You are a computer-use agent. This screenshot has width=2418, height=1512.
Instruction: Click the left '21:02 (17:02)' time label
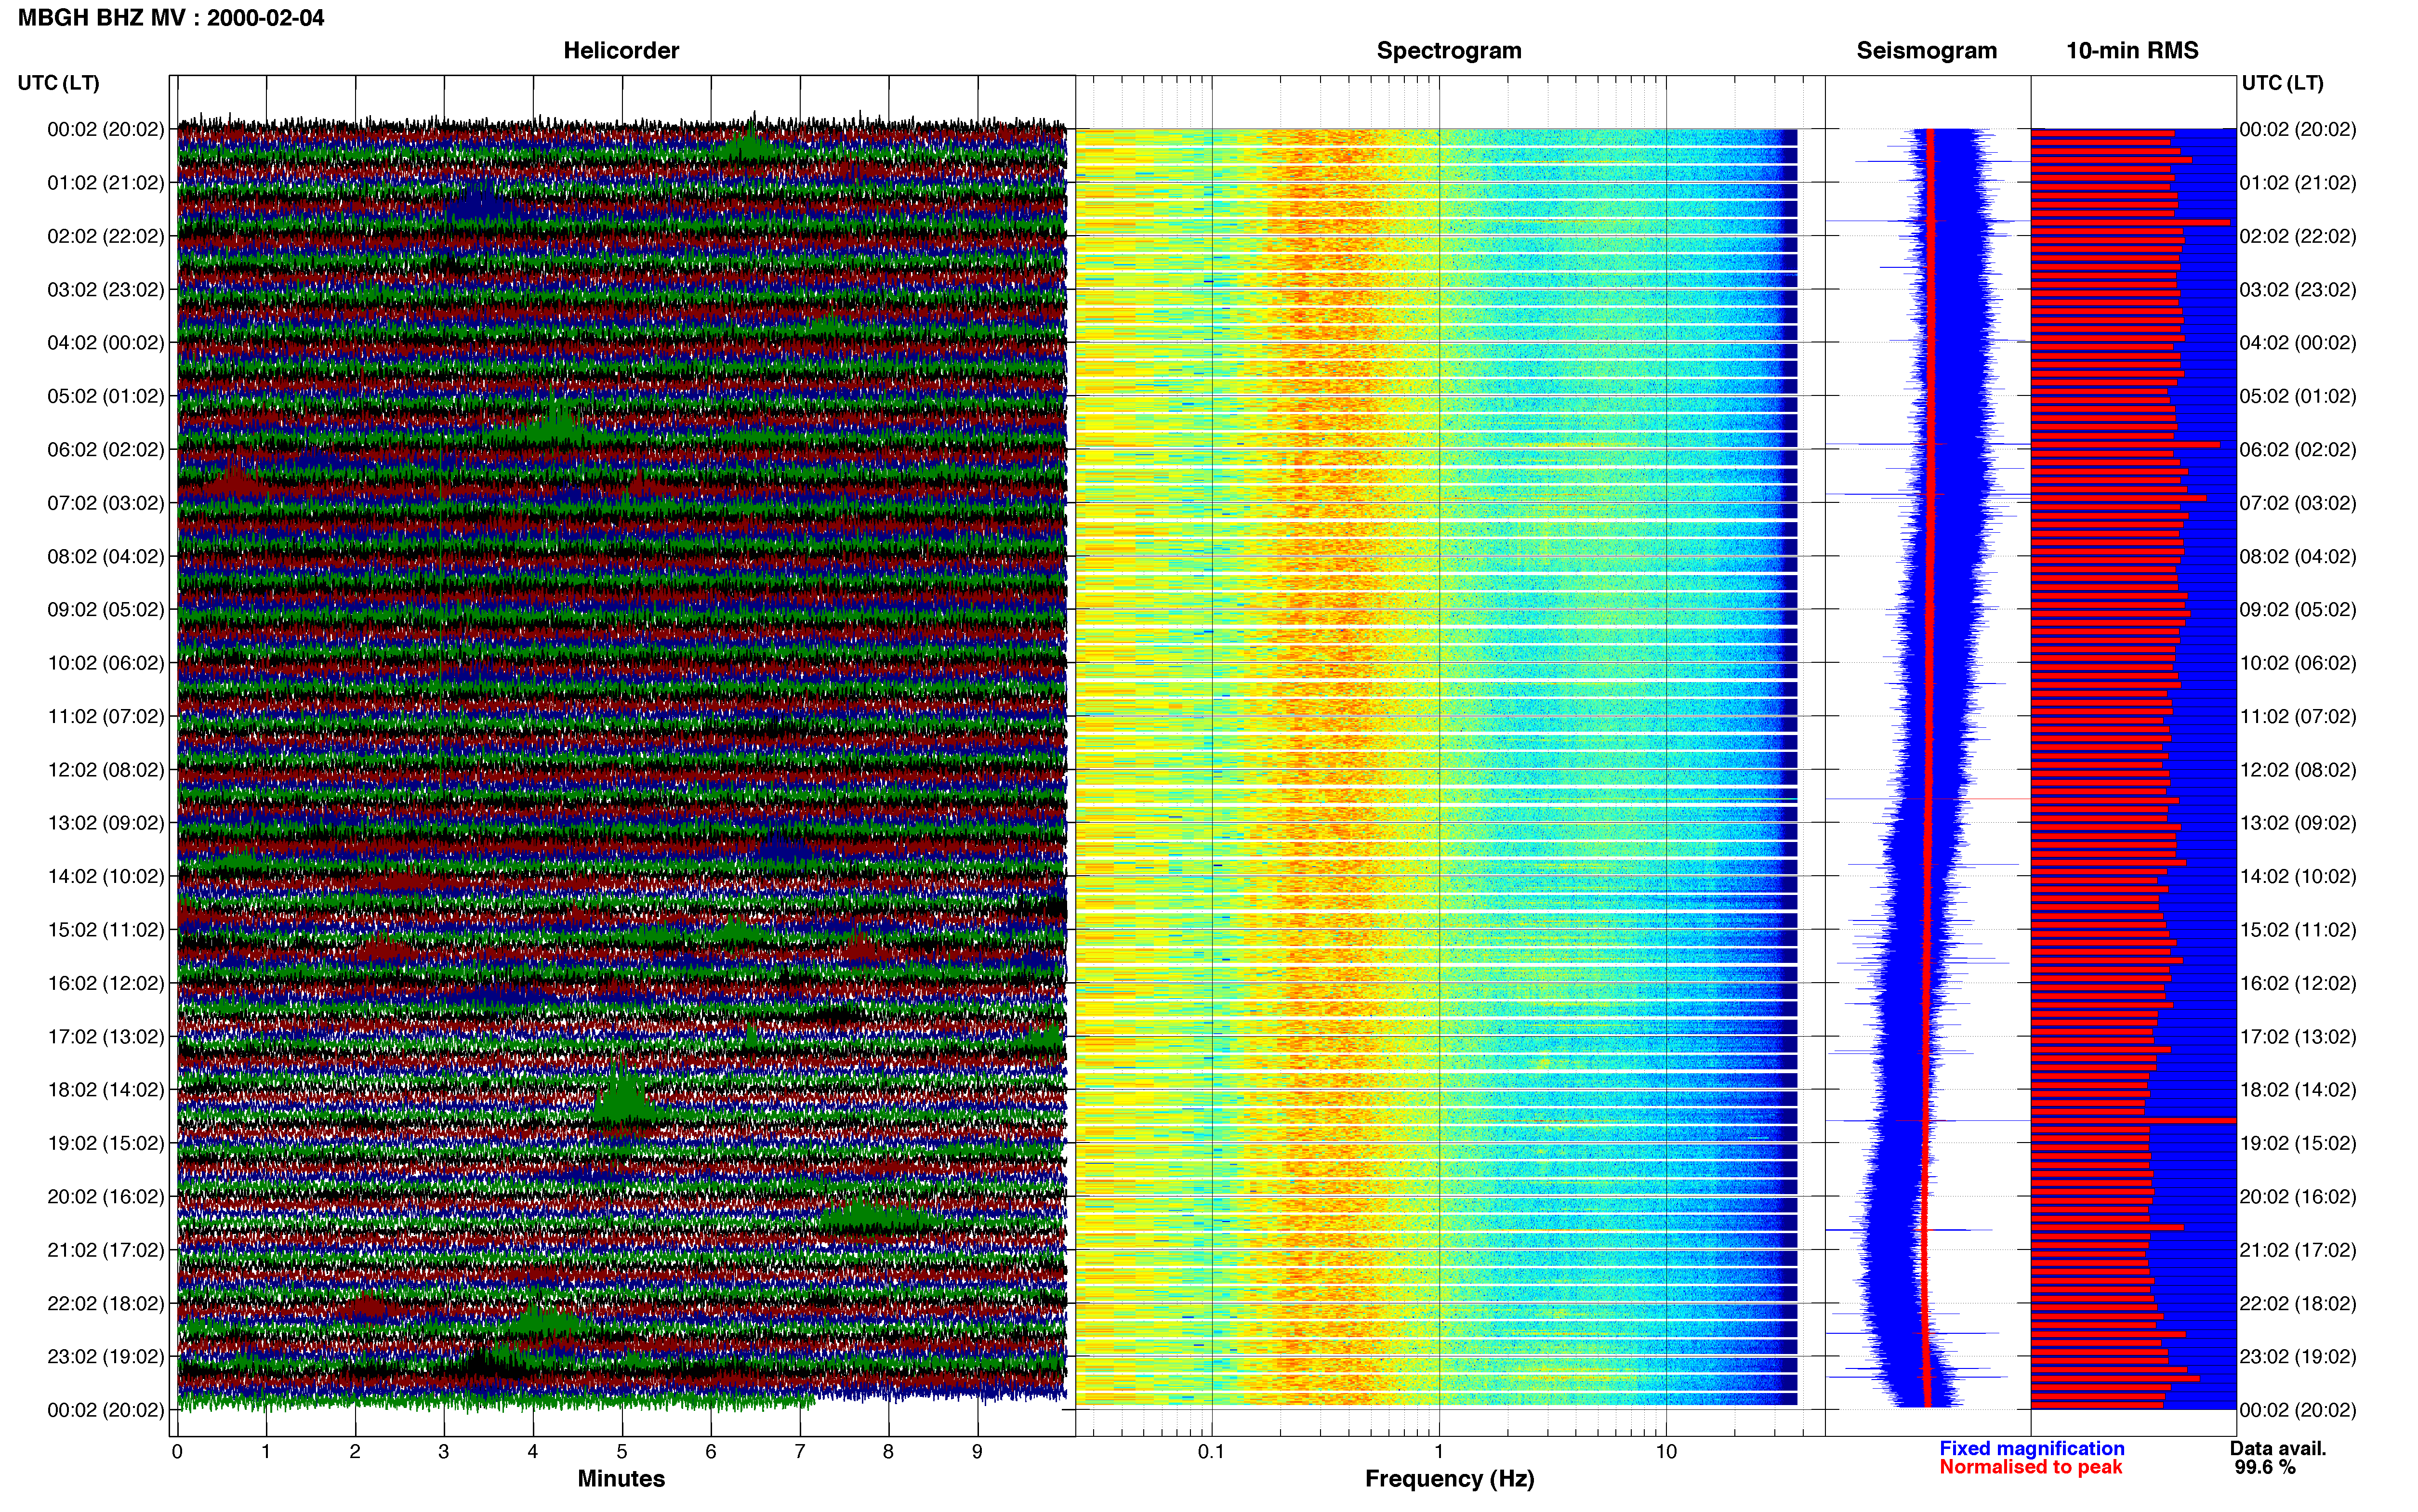click(x=106, y=1250)
